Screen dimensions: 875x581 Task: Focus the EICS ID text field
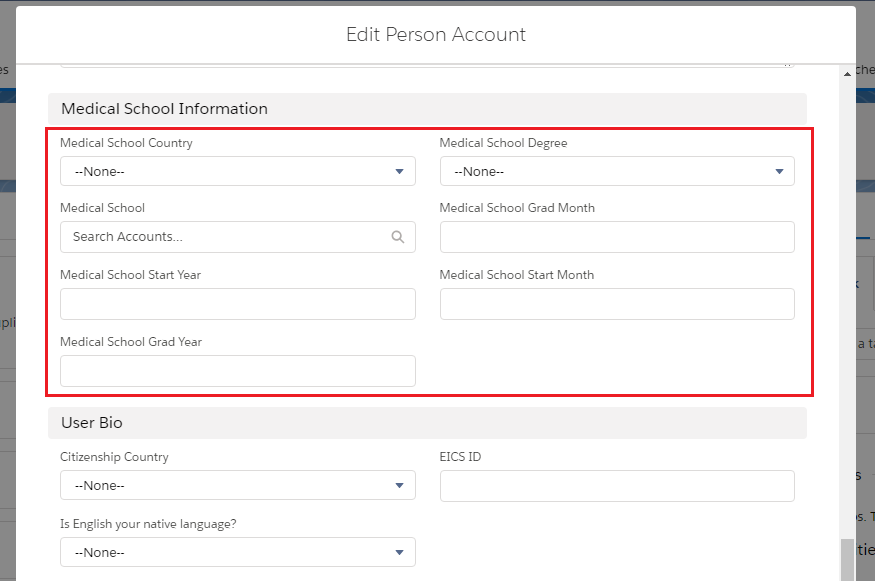tap(617, 486)
